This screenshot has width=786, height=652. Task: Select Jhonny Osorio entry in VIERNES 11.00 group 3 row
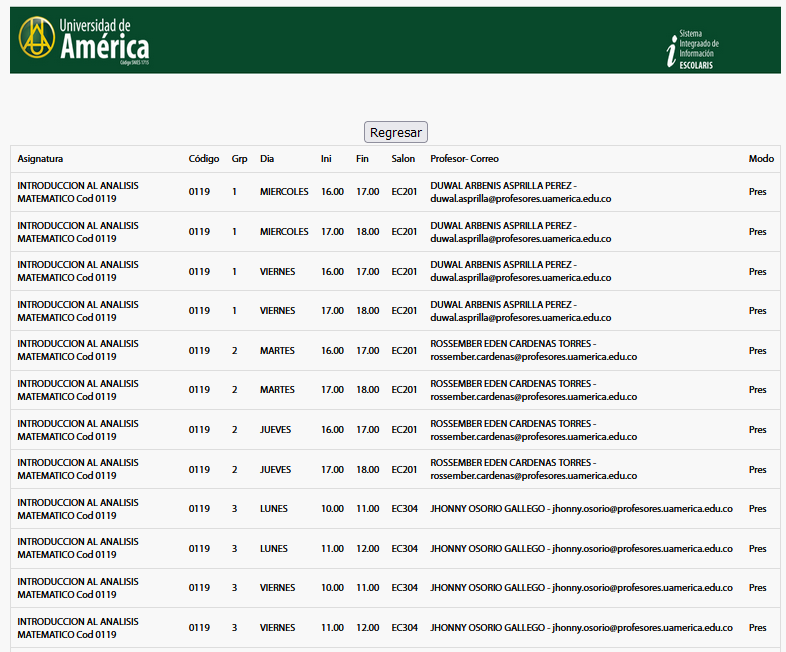pyautogui.click(x=581, y=628)
